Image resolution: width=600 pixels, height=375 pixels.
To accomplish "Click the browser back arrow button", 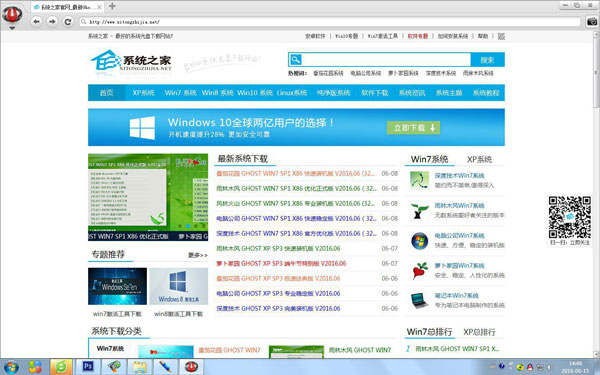I will (x=36, y=21).
